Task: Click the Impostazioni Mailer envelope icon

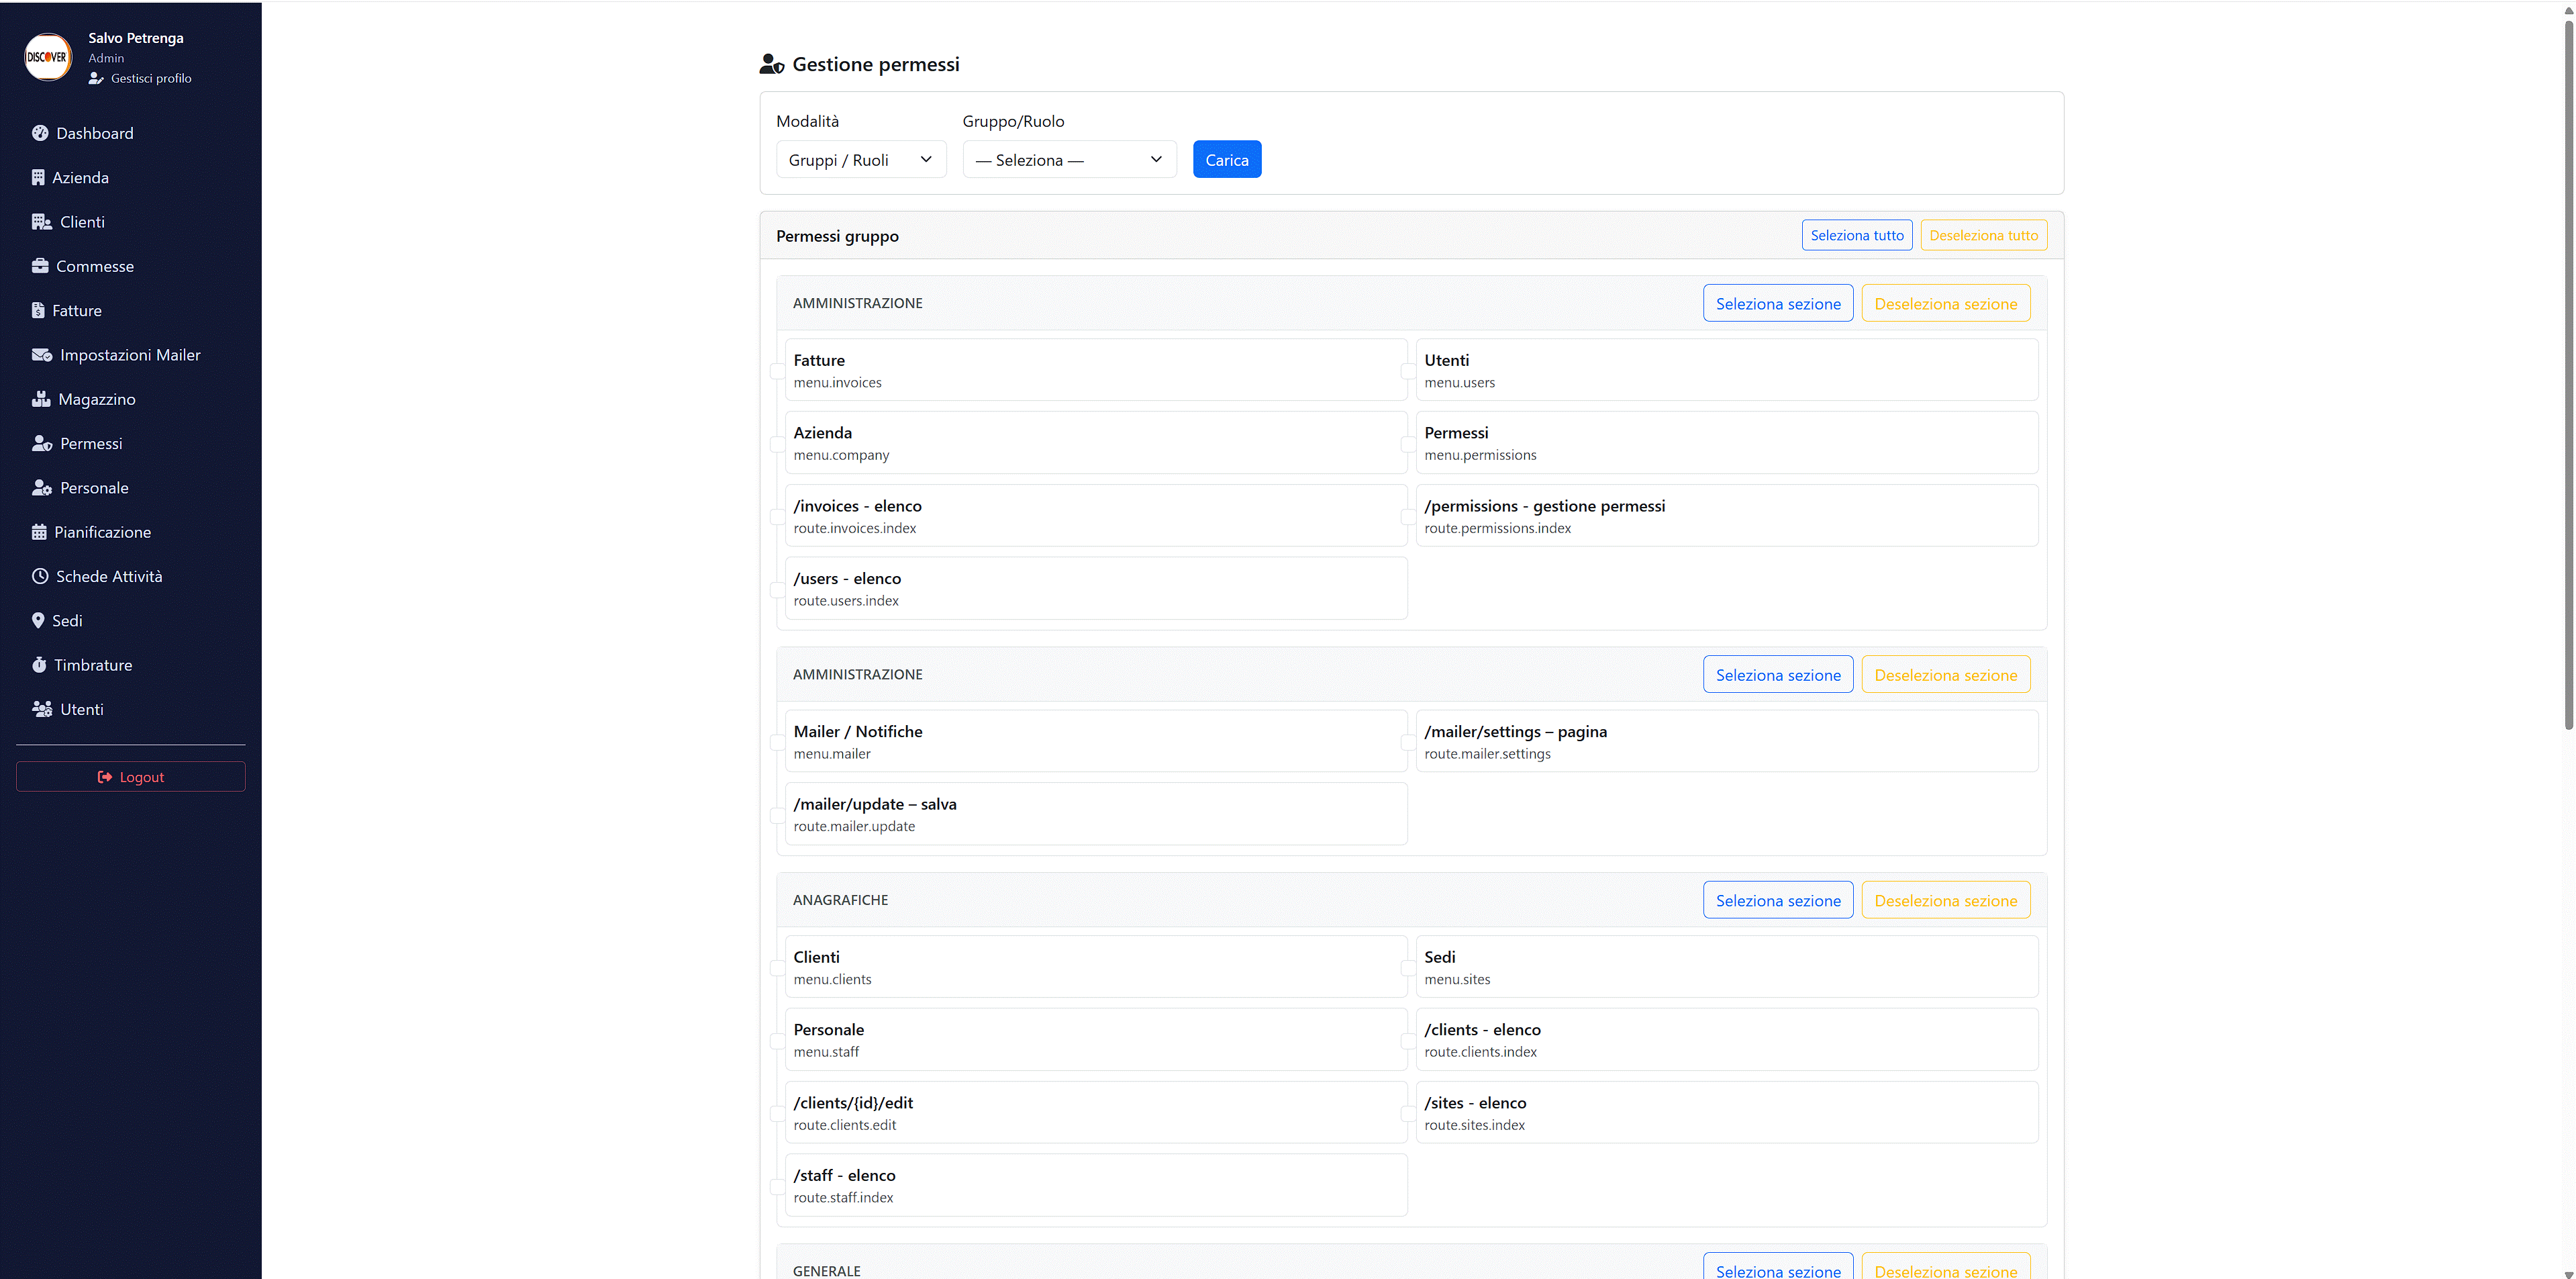Action: click(41, 355)
